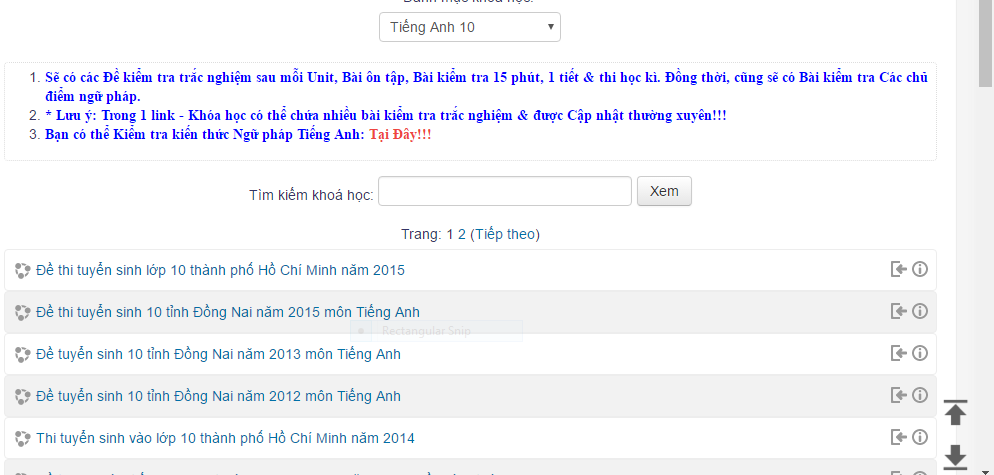Click self-enrol icon for Đồng Nai năm 2013 course

[x=898, y=353]
